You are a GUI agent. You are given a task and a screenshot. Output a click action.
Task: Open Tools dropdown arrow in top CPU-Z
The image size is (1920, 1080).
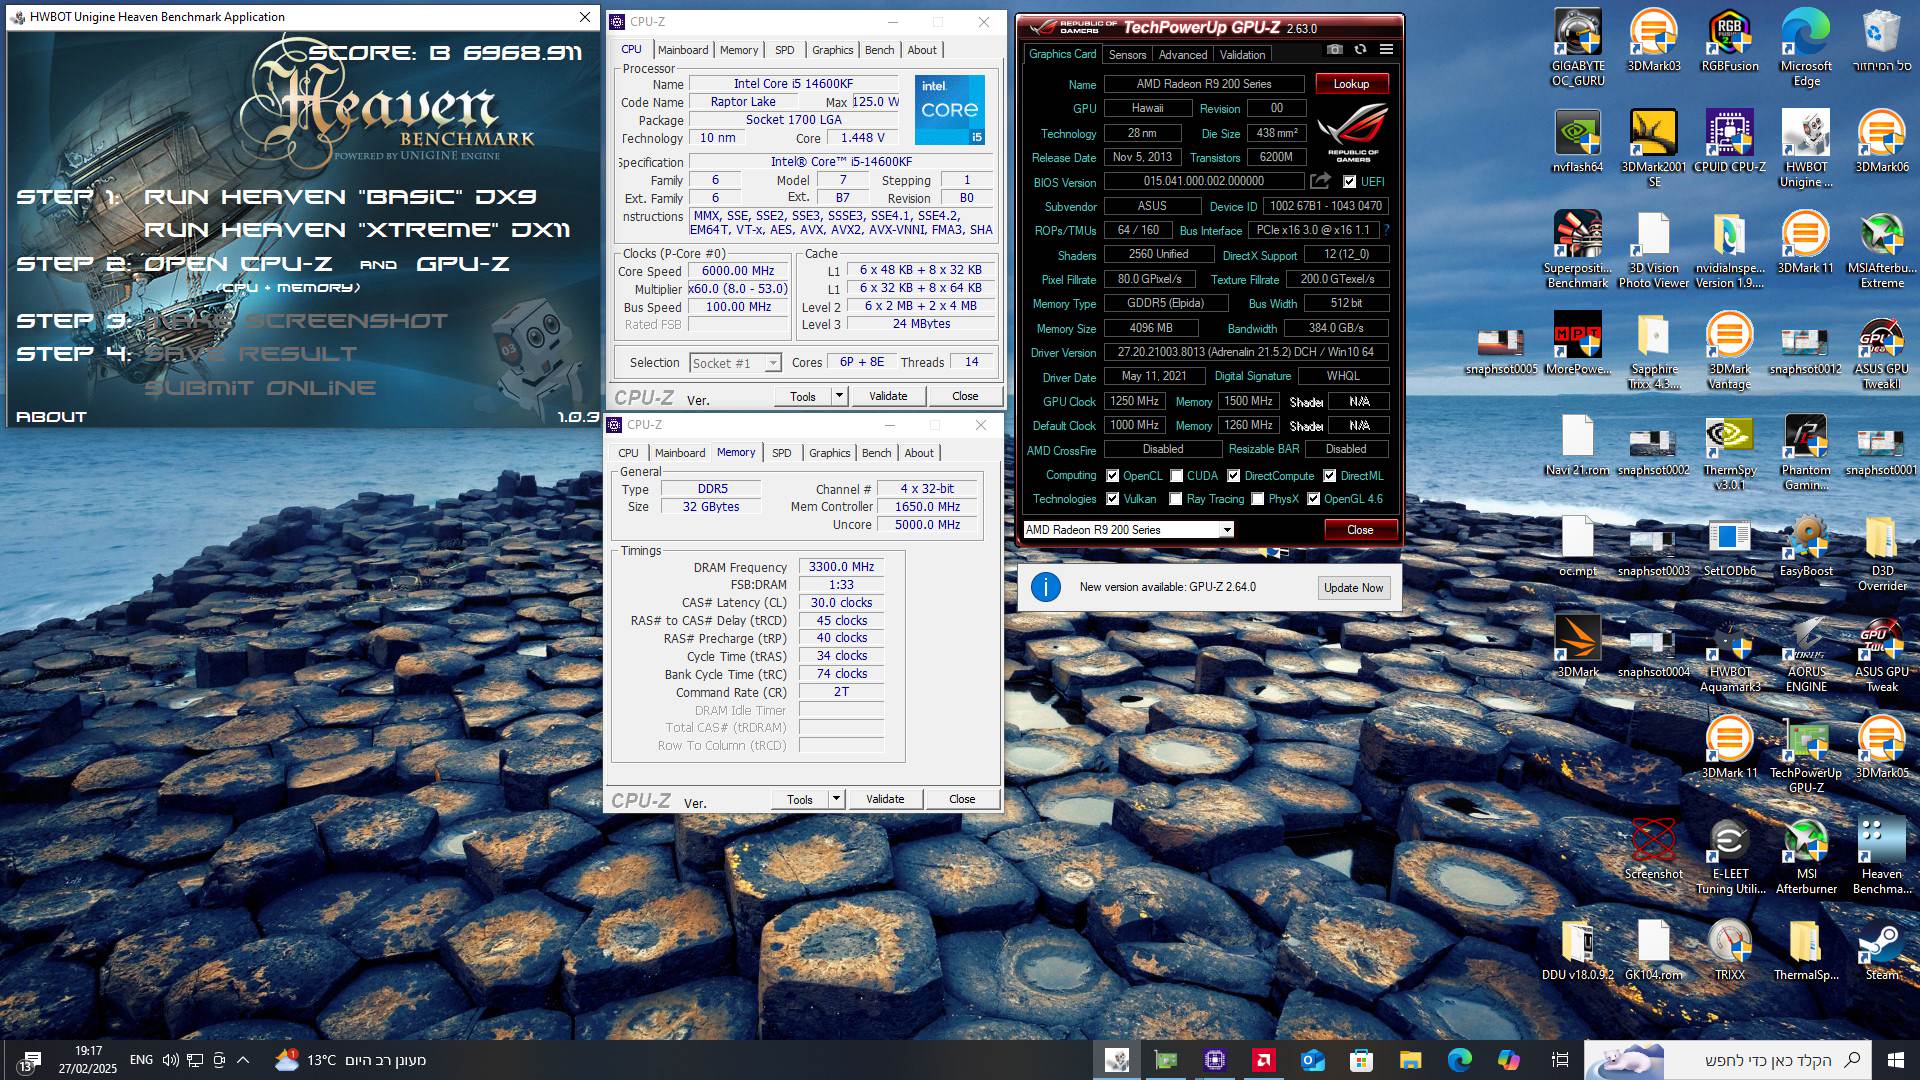(839, 396)
